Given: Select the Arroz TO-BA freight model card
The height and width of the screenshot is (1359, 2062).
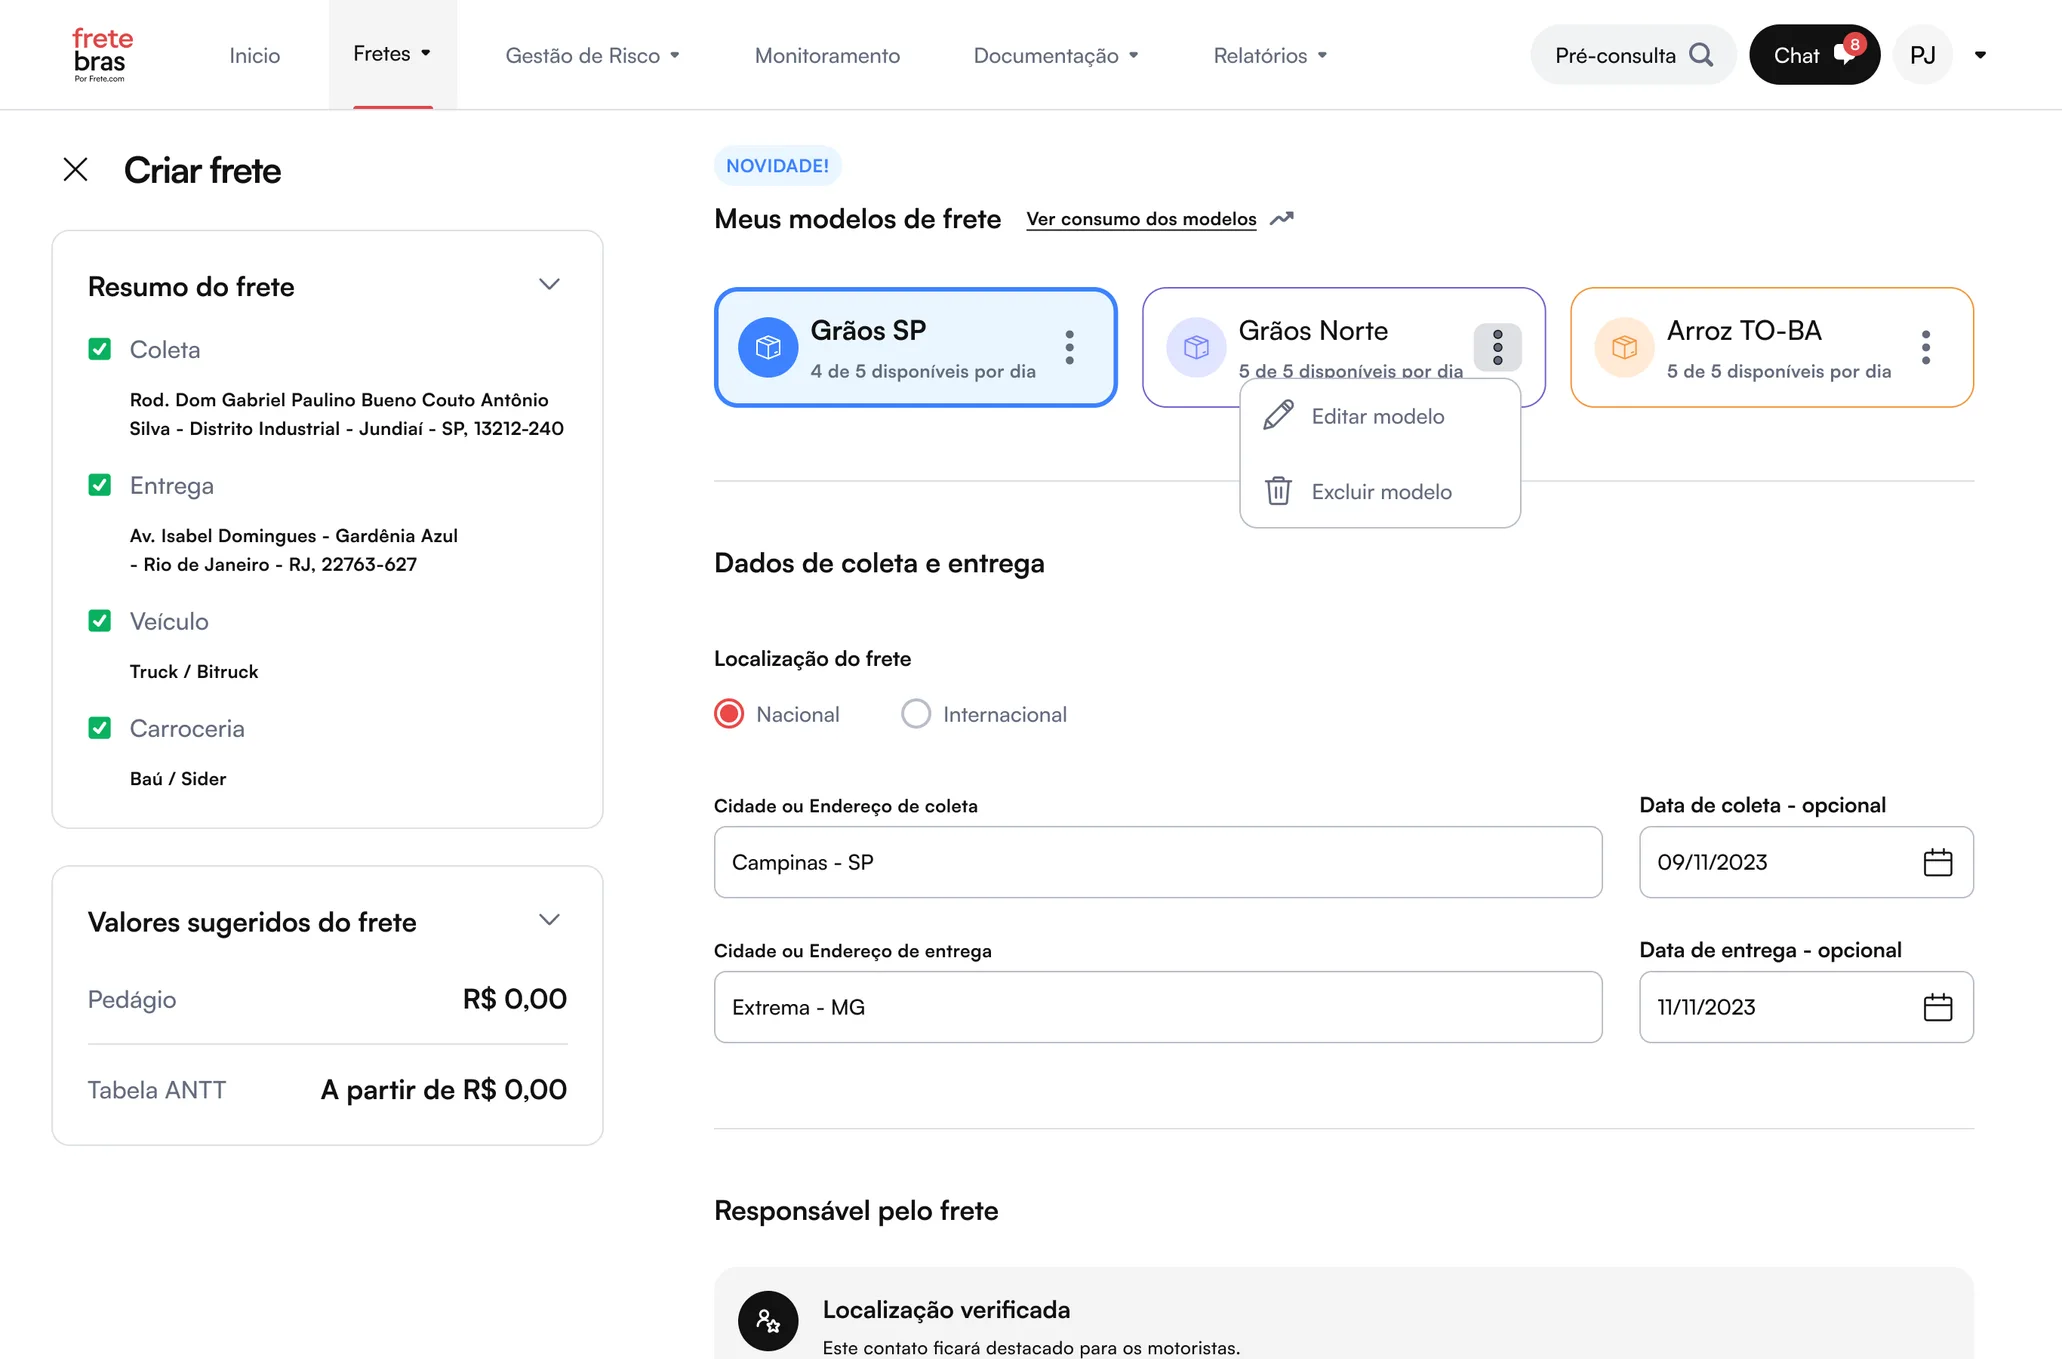Looking at the screenshot, I should click(x=1771, y=347).
